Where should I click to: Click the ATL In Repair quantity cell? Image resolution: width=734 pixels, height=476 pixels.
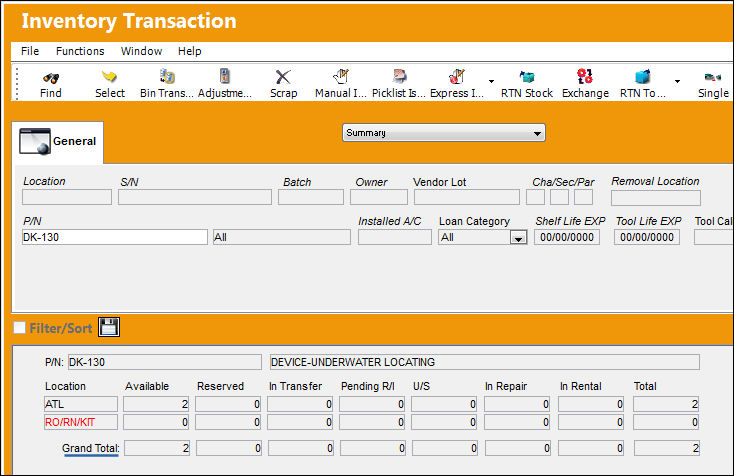[x=517, y=404]
